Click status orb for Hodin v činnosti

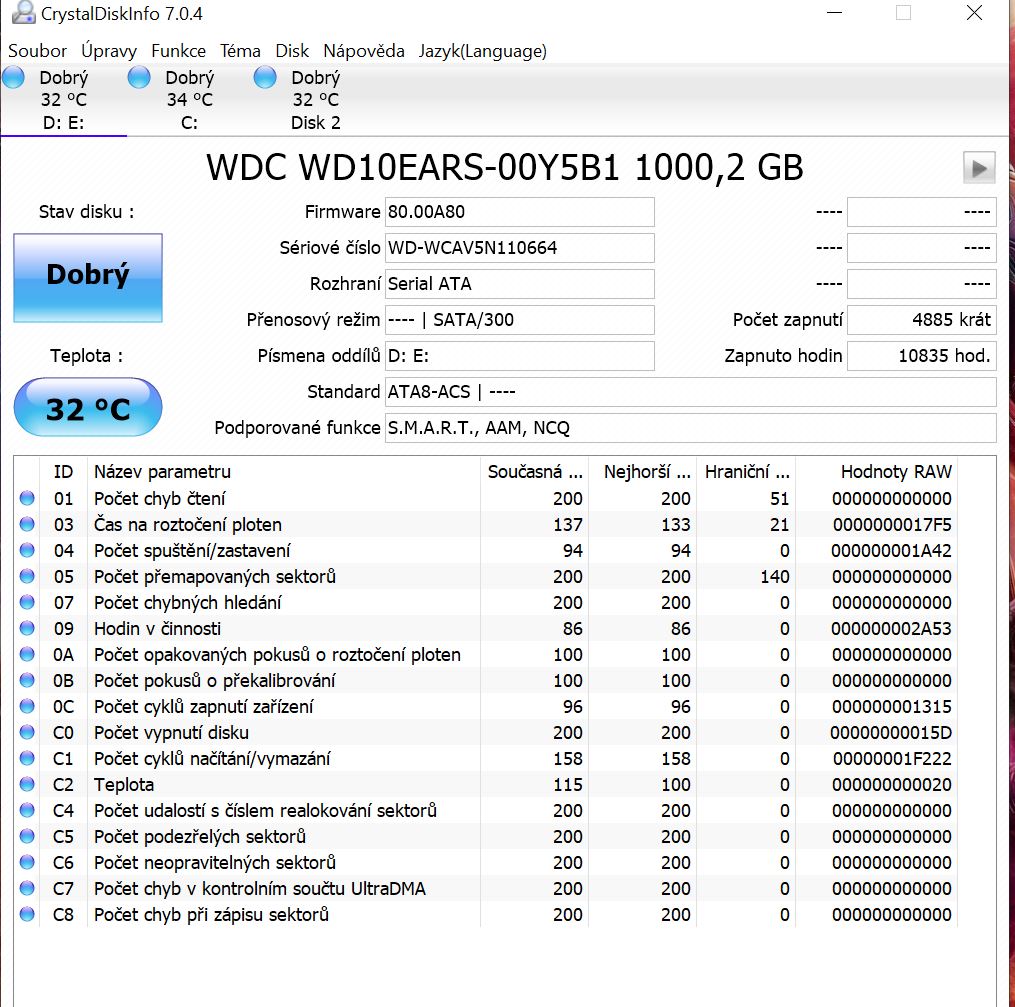coord(27,628)
